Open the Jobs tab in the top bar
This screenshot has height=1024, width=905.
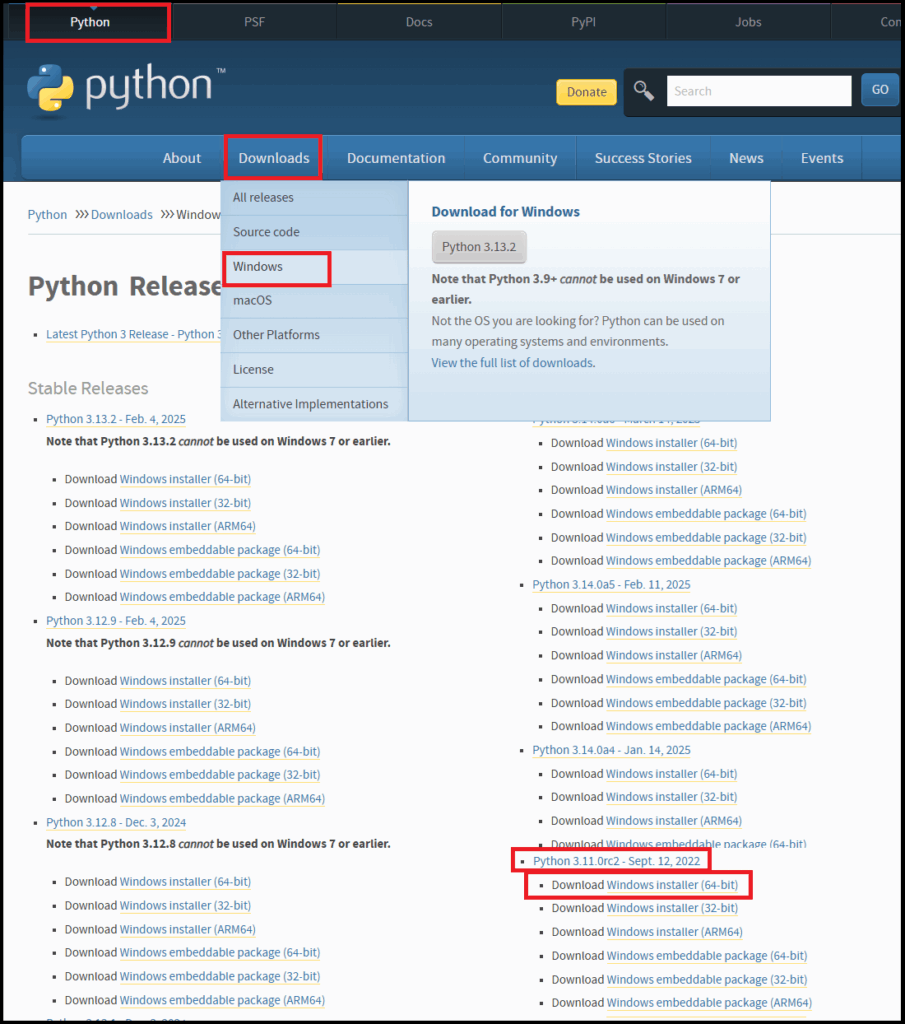point(748,22)
